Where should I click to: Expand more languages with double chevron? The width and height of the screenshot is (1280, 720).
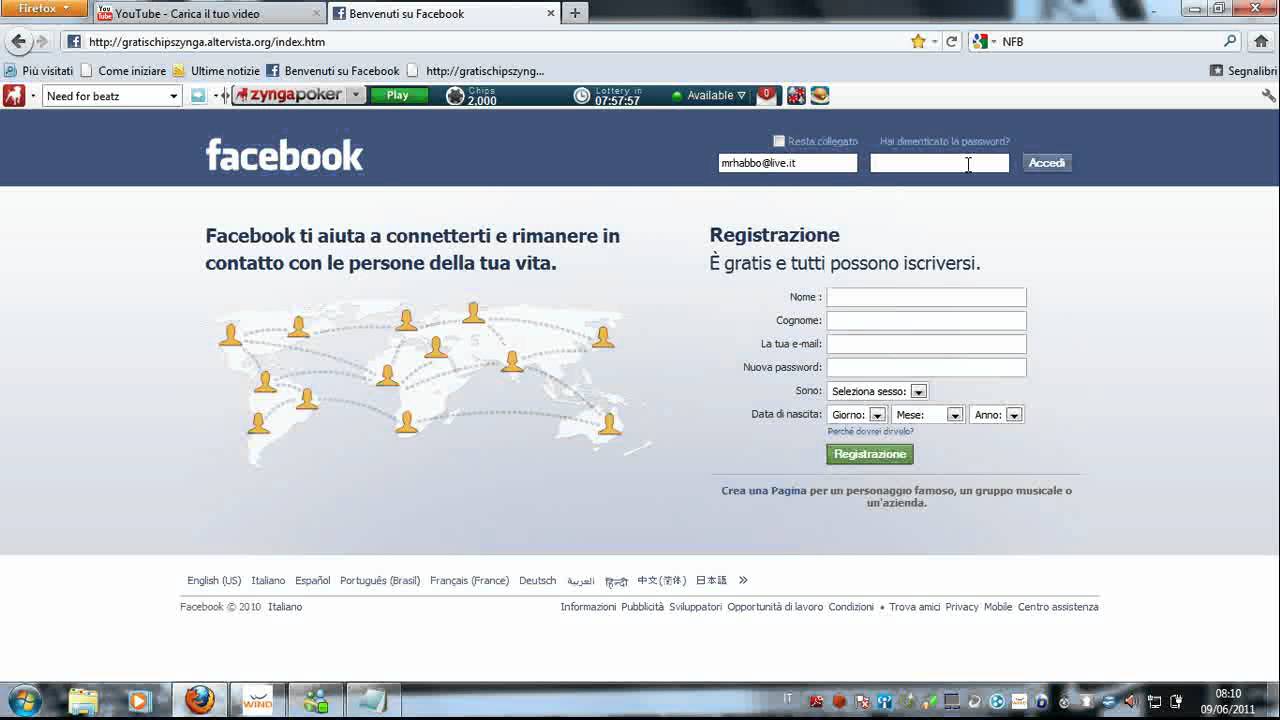pos(743,580)
